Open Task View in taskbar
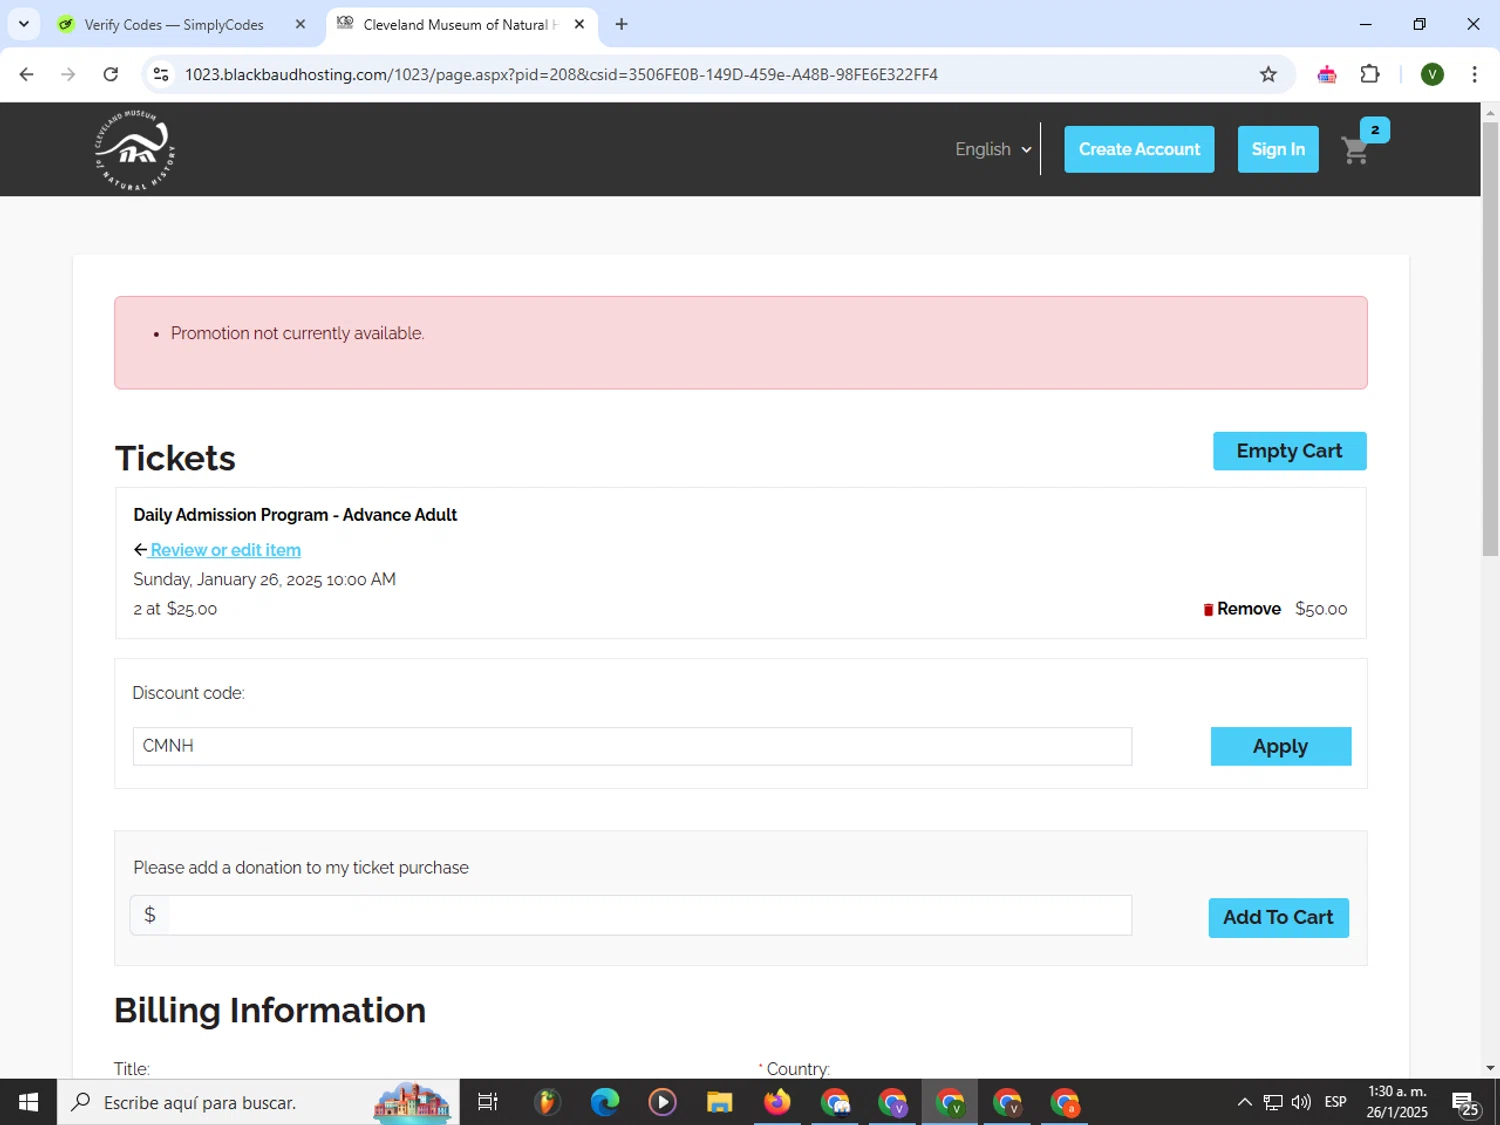This screenshot has height=1125, width=1500. tap(488, 1102)
